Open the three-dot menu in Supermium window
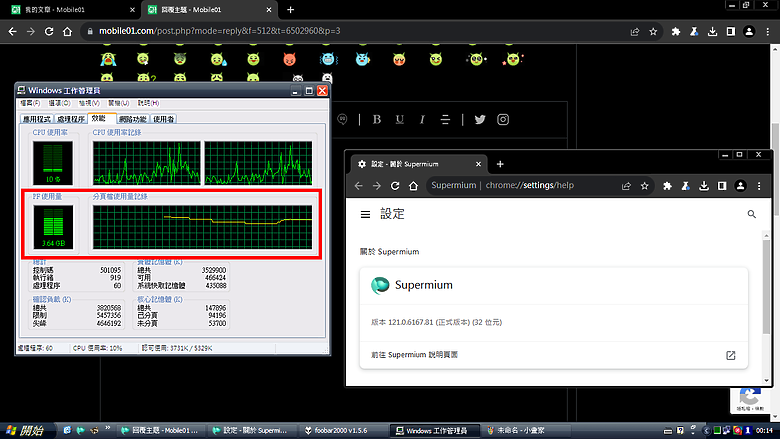 tap(759, 186)
